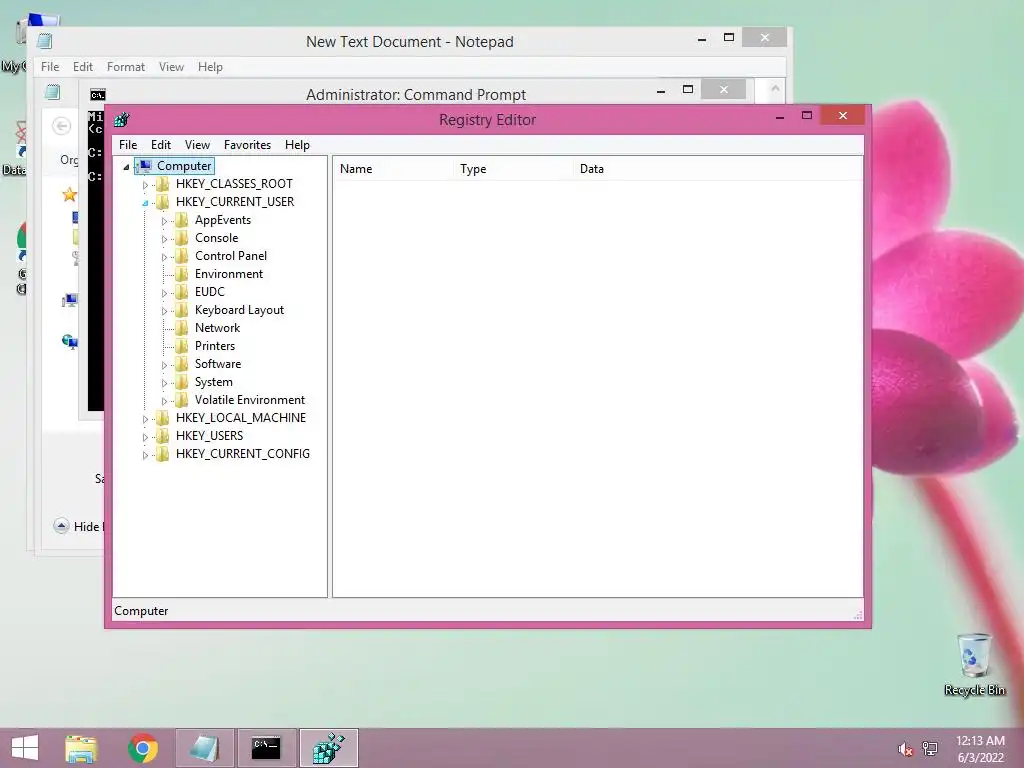Expand the Control Panel key
This screenshot has width=1024, height=768.
pyautogui.click(x=164, y=257)
